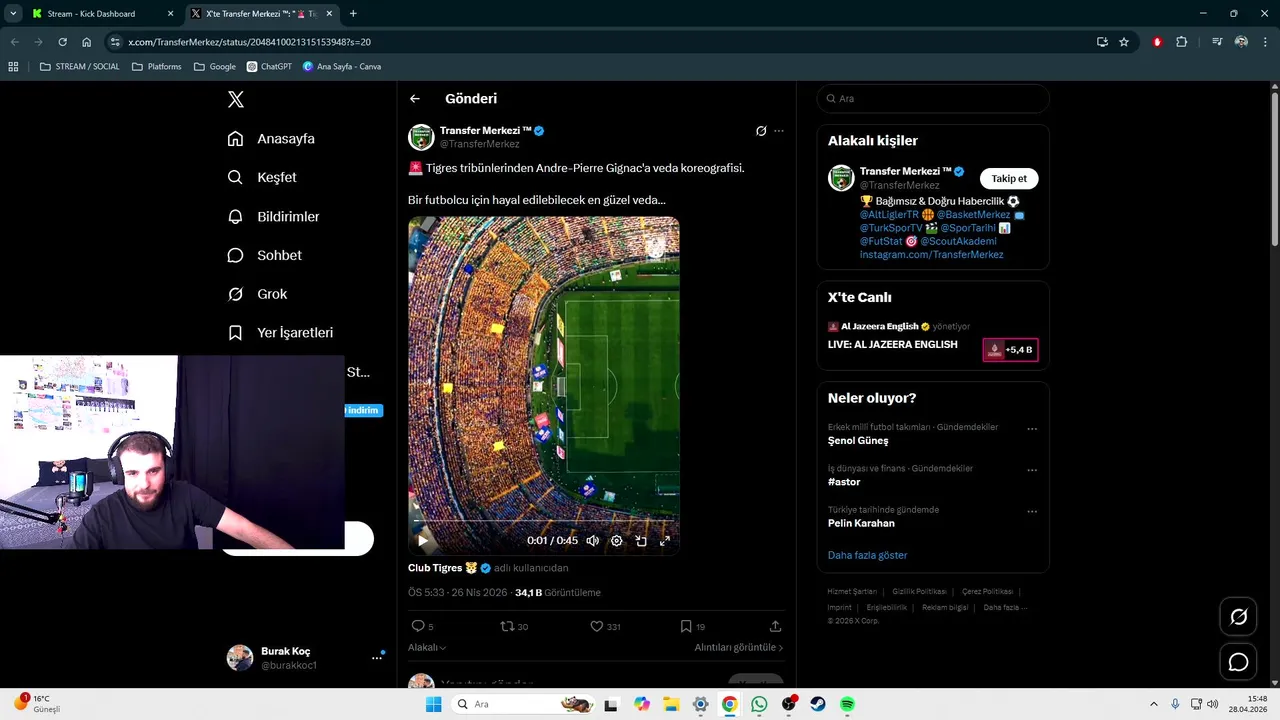Image resolution: width=1280 pixels, height=720 pixels.
Task: Open Pelin Karahan trend
Action: click(861, 523)
